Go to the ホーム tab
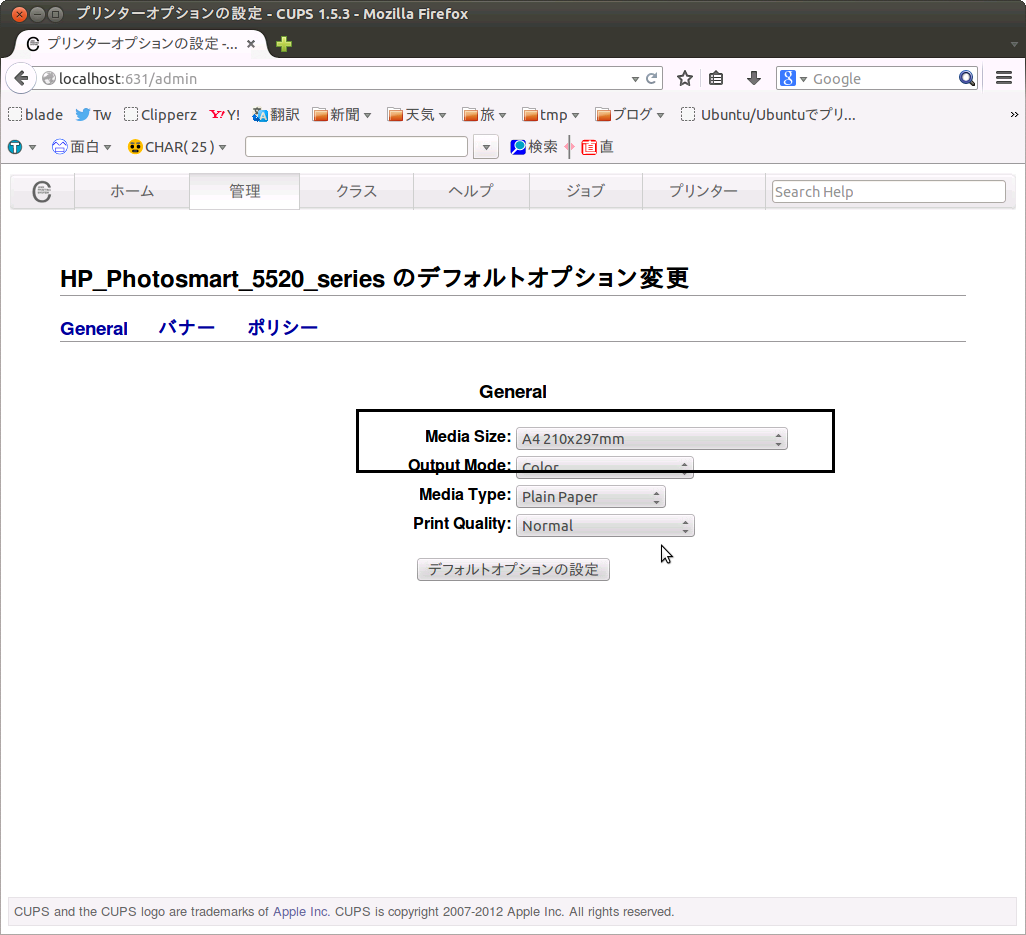This screenshot has width=1026, height=935. (x=132, y=191)
